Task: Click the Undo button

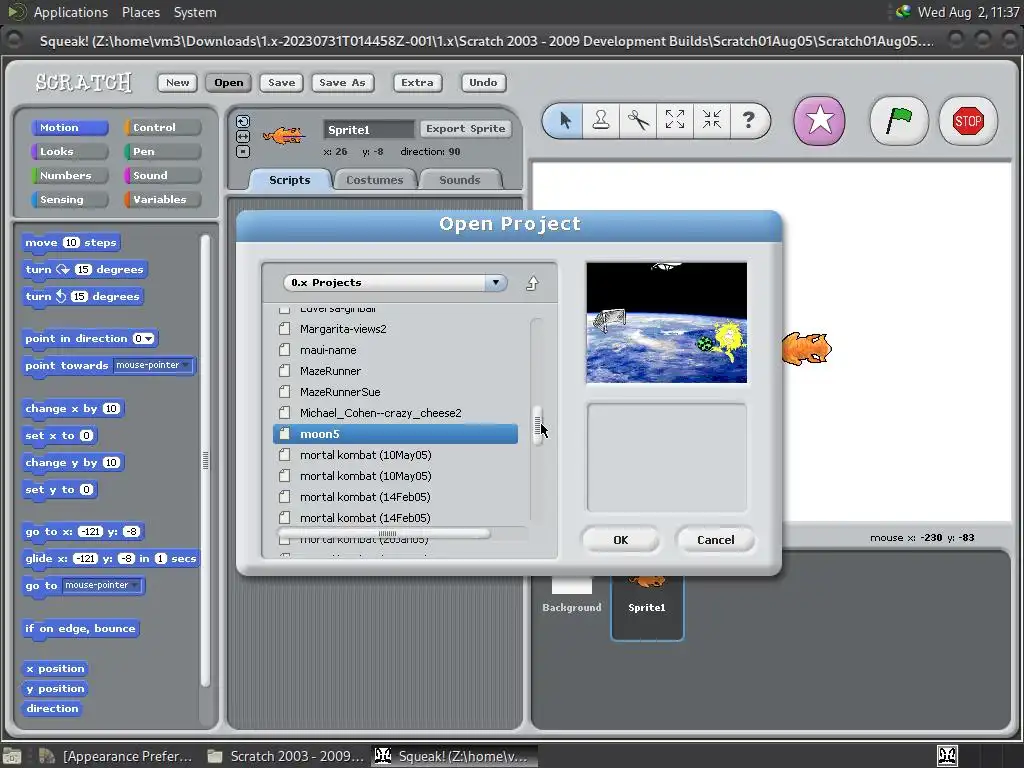Action: point(483,82)
